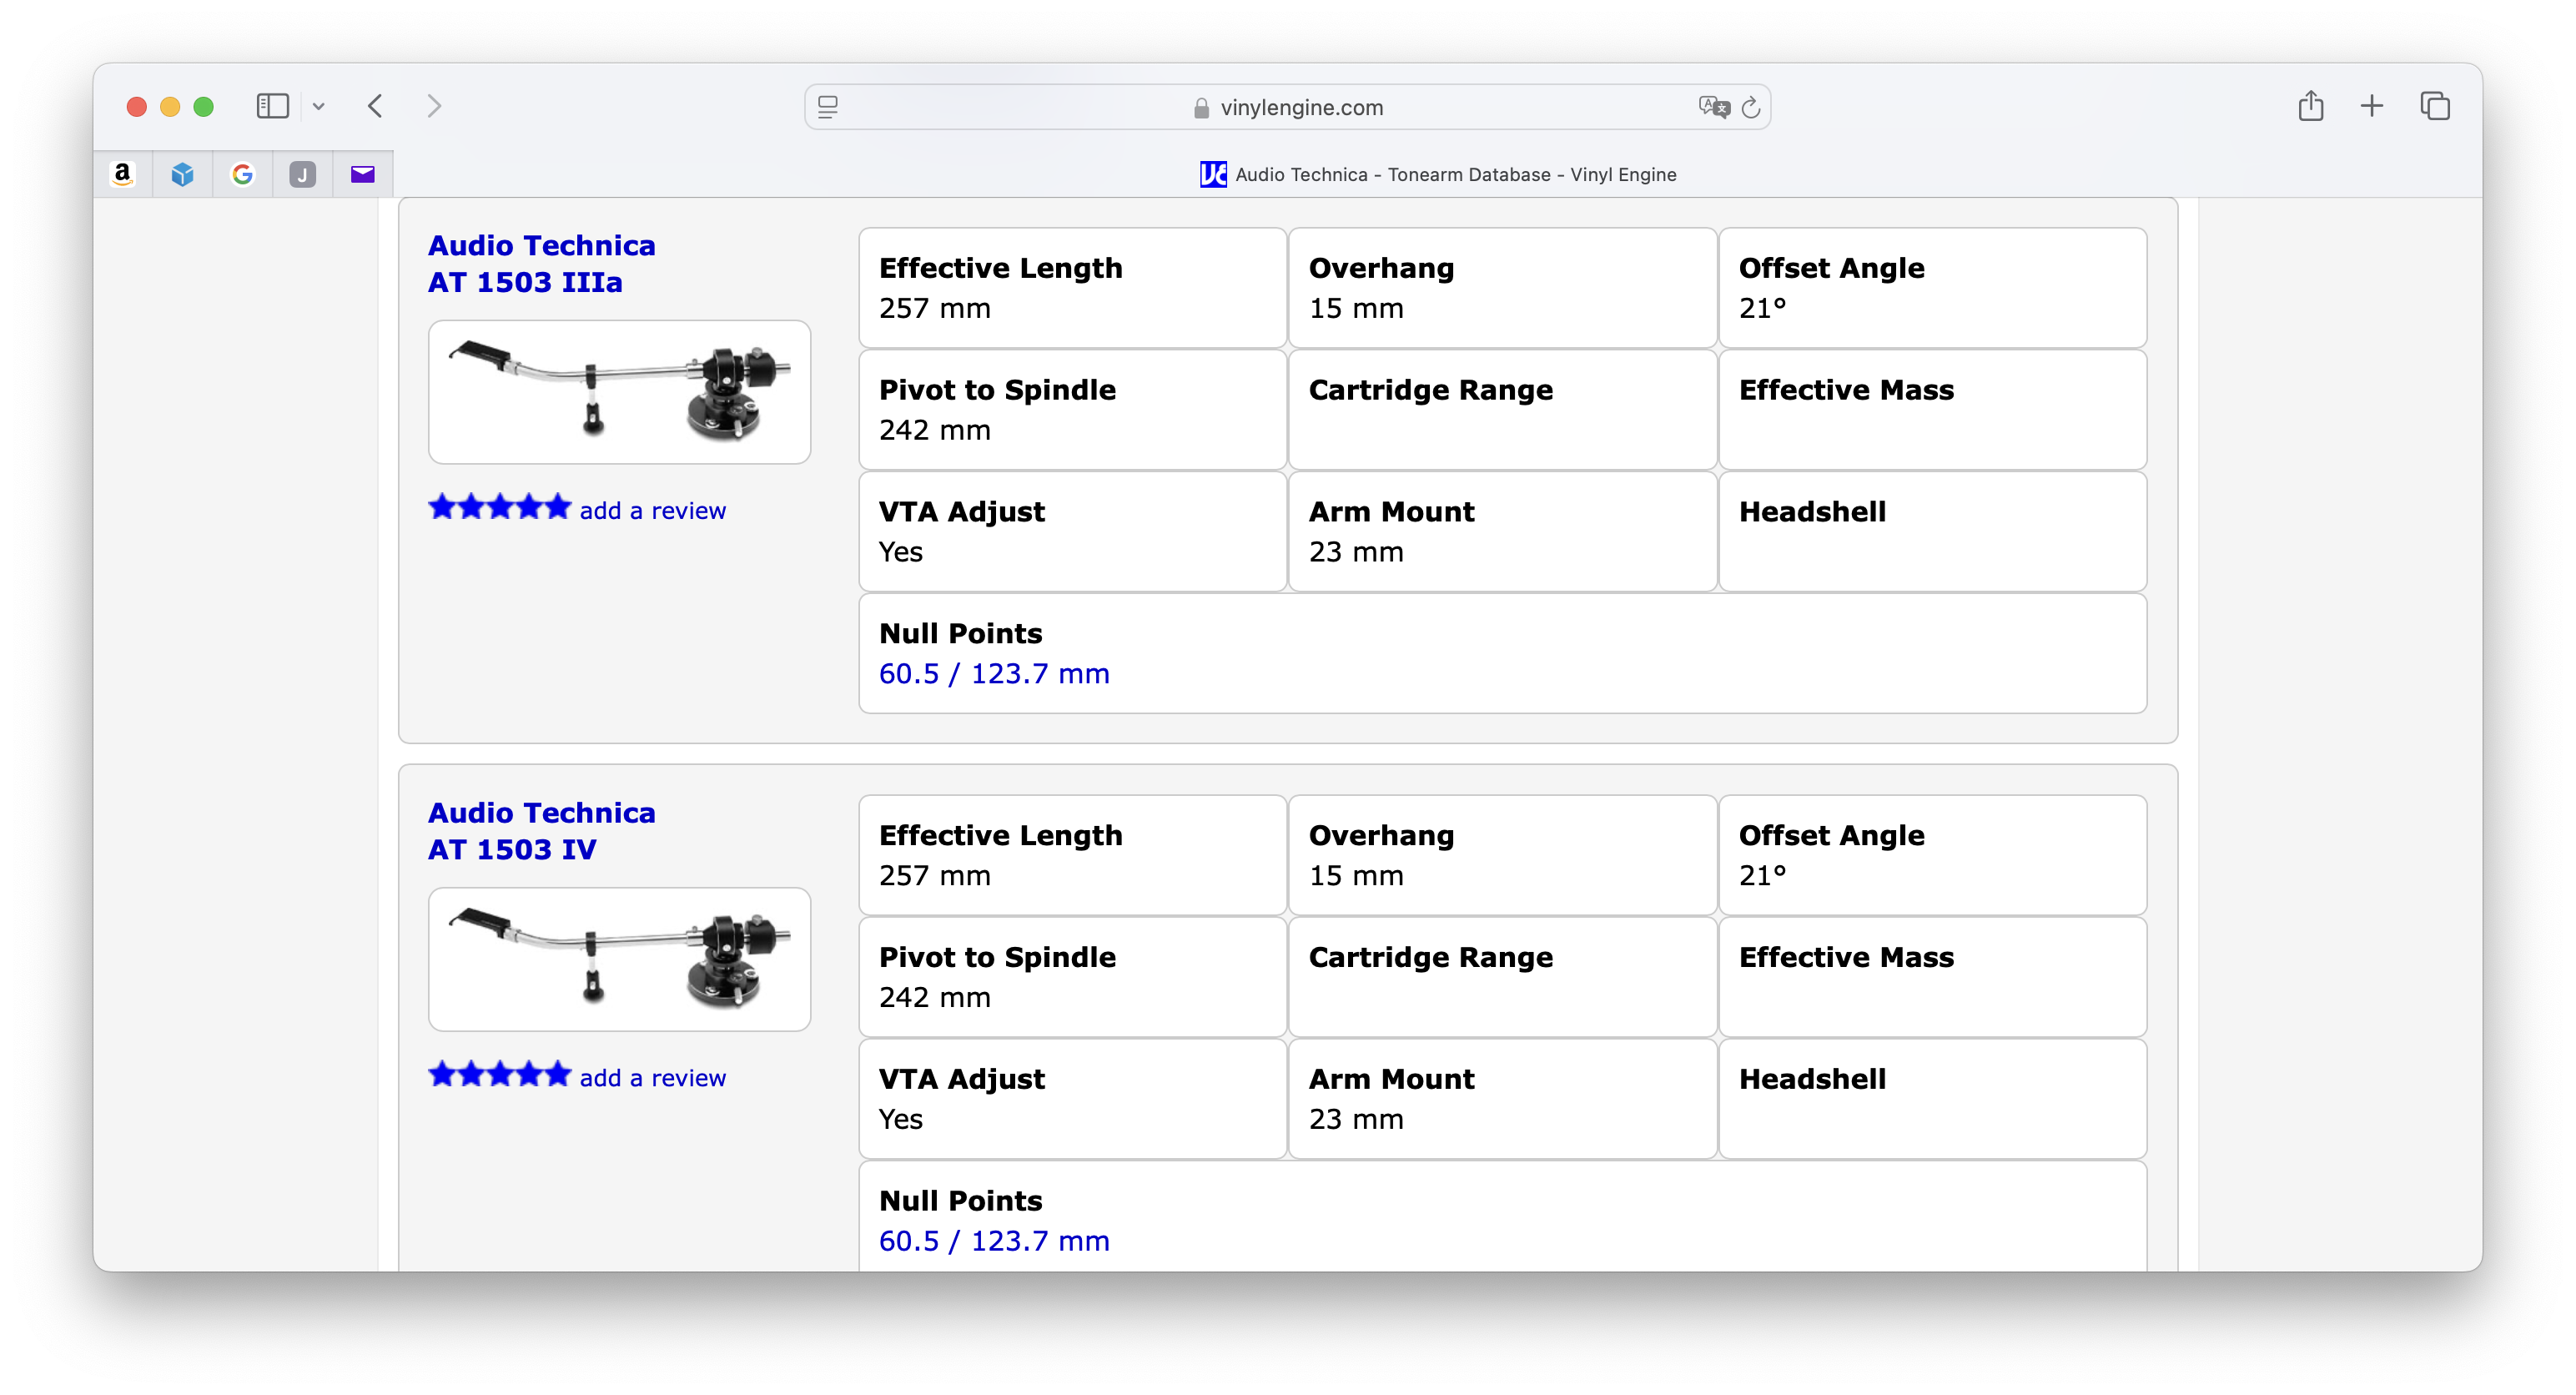
Task: Click the AT 1503 IV tonearm thumbnail
Action: click(619, 959)
